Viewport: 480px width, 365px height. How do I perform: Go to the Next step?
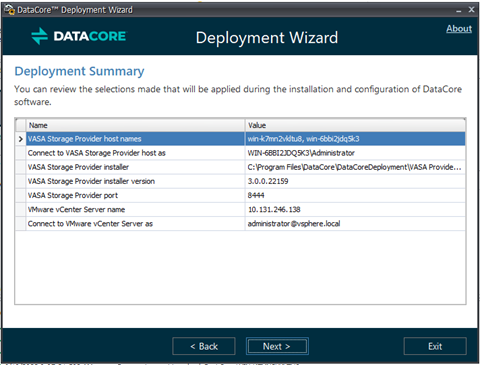point(277,346)
